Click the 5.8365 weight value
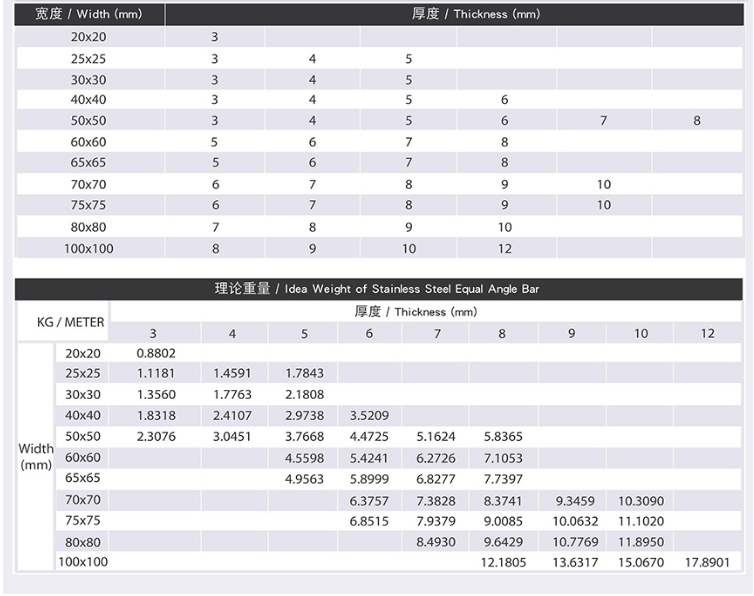Screen dimensions: 754x596 point(503,437)
